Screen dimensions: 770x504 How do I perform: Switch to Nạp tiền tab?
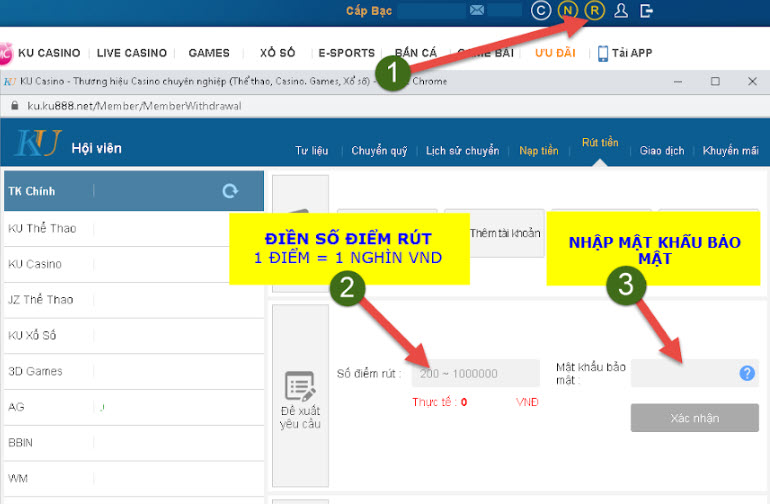click(x=539, y=151)
